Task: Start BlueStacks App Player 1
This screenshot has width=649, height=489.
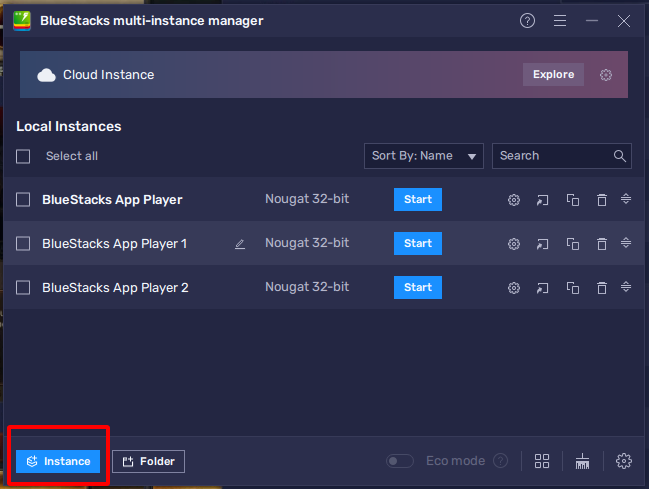Action: [417, 244]
